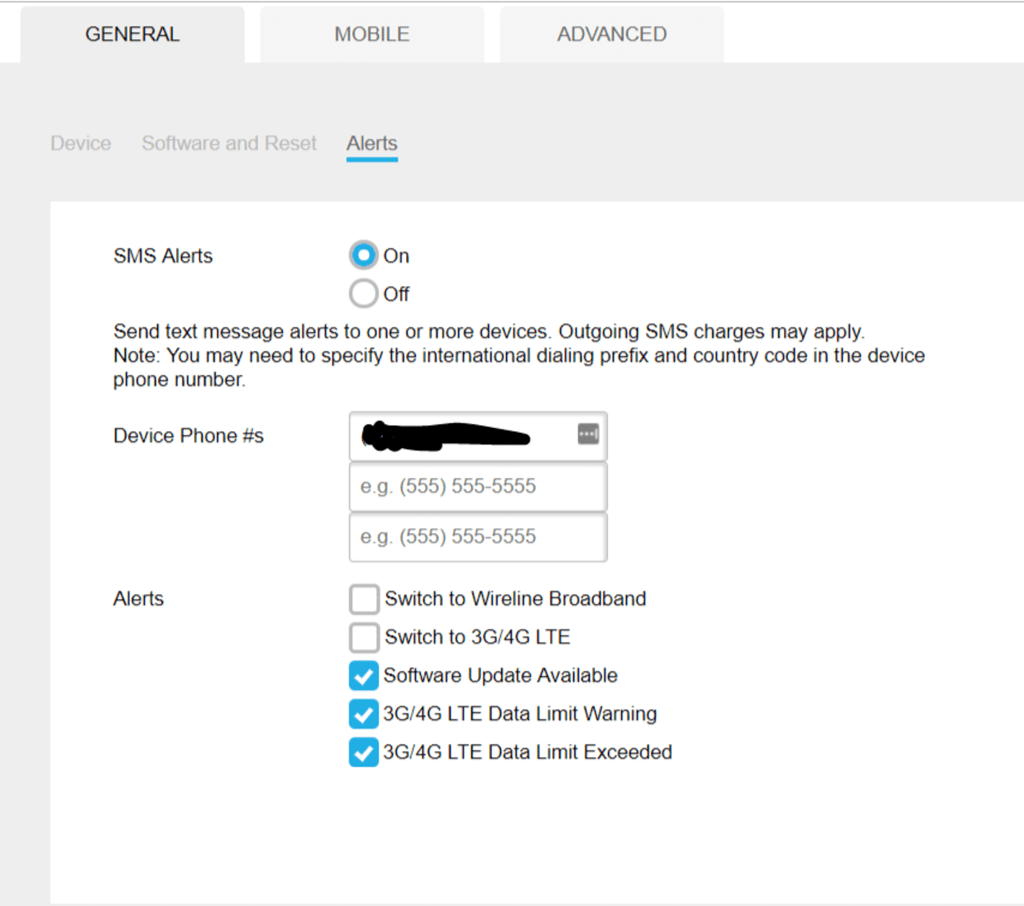1024x906 pixels.
Task: Disable 3G/4G LTE Data Limit Warning checkbox
Action: (364, 714)
